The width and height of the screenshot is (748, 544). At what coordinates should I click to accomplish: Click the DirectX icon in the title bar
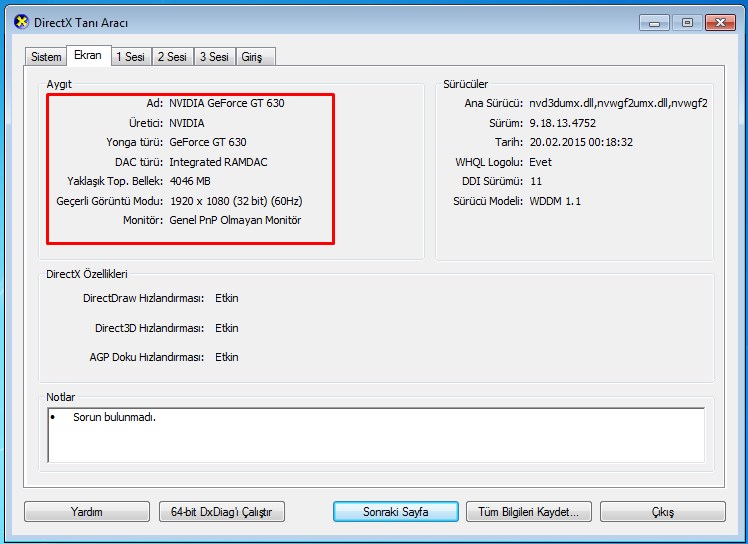pos(21,22)
